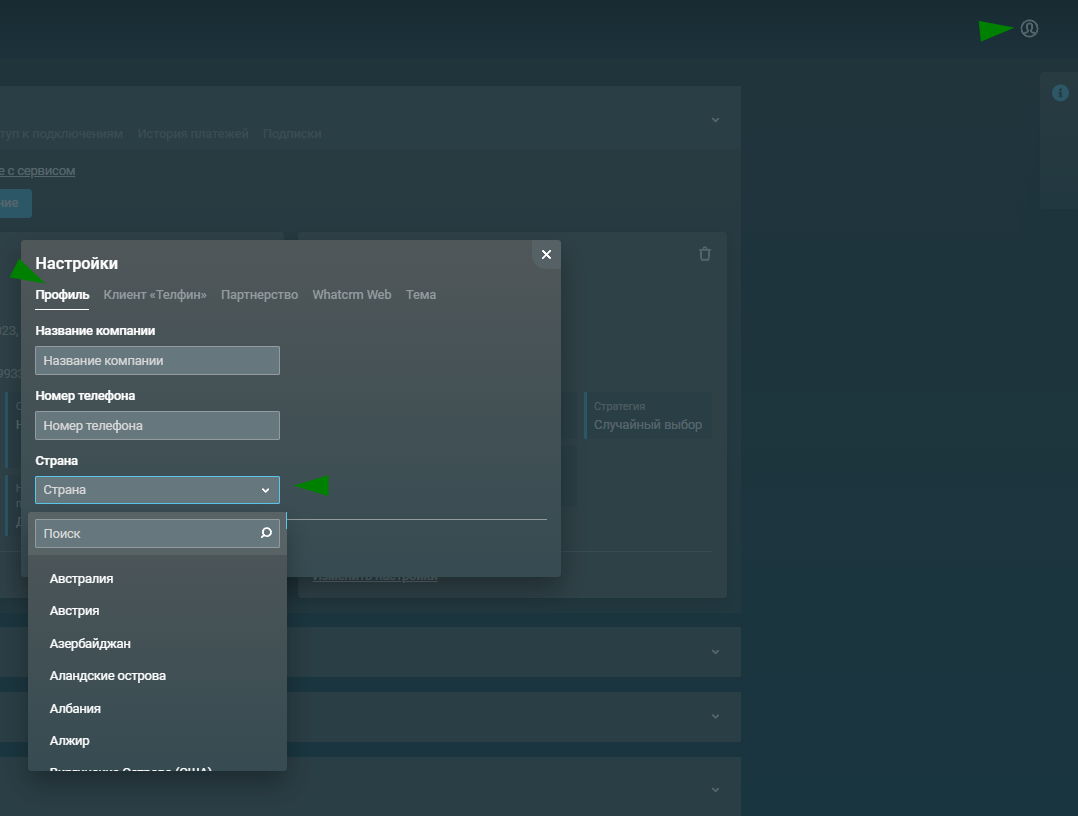Screen dimensions: 1078x816
Task: Select the Тема tab
Action: (421, 295)
